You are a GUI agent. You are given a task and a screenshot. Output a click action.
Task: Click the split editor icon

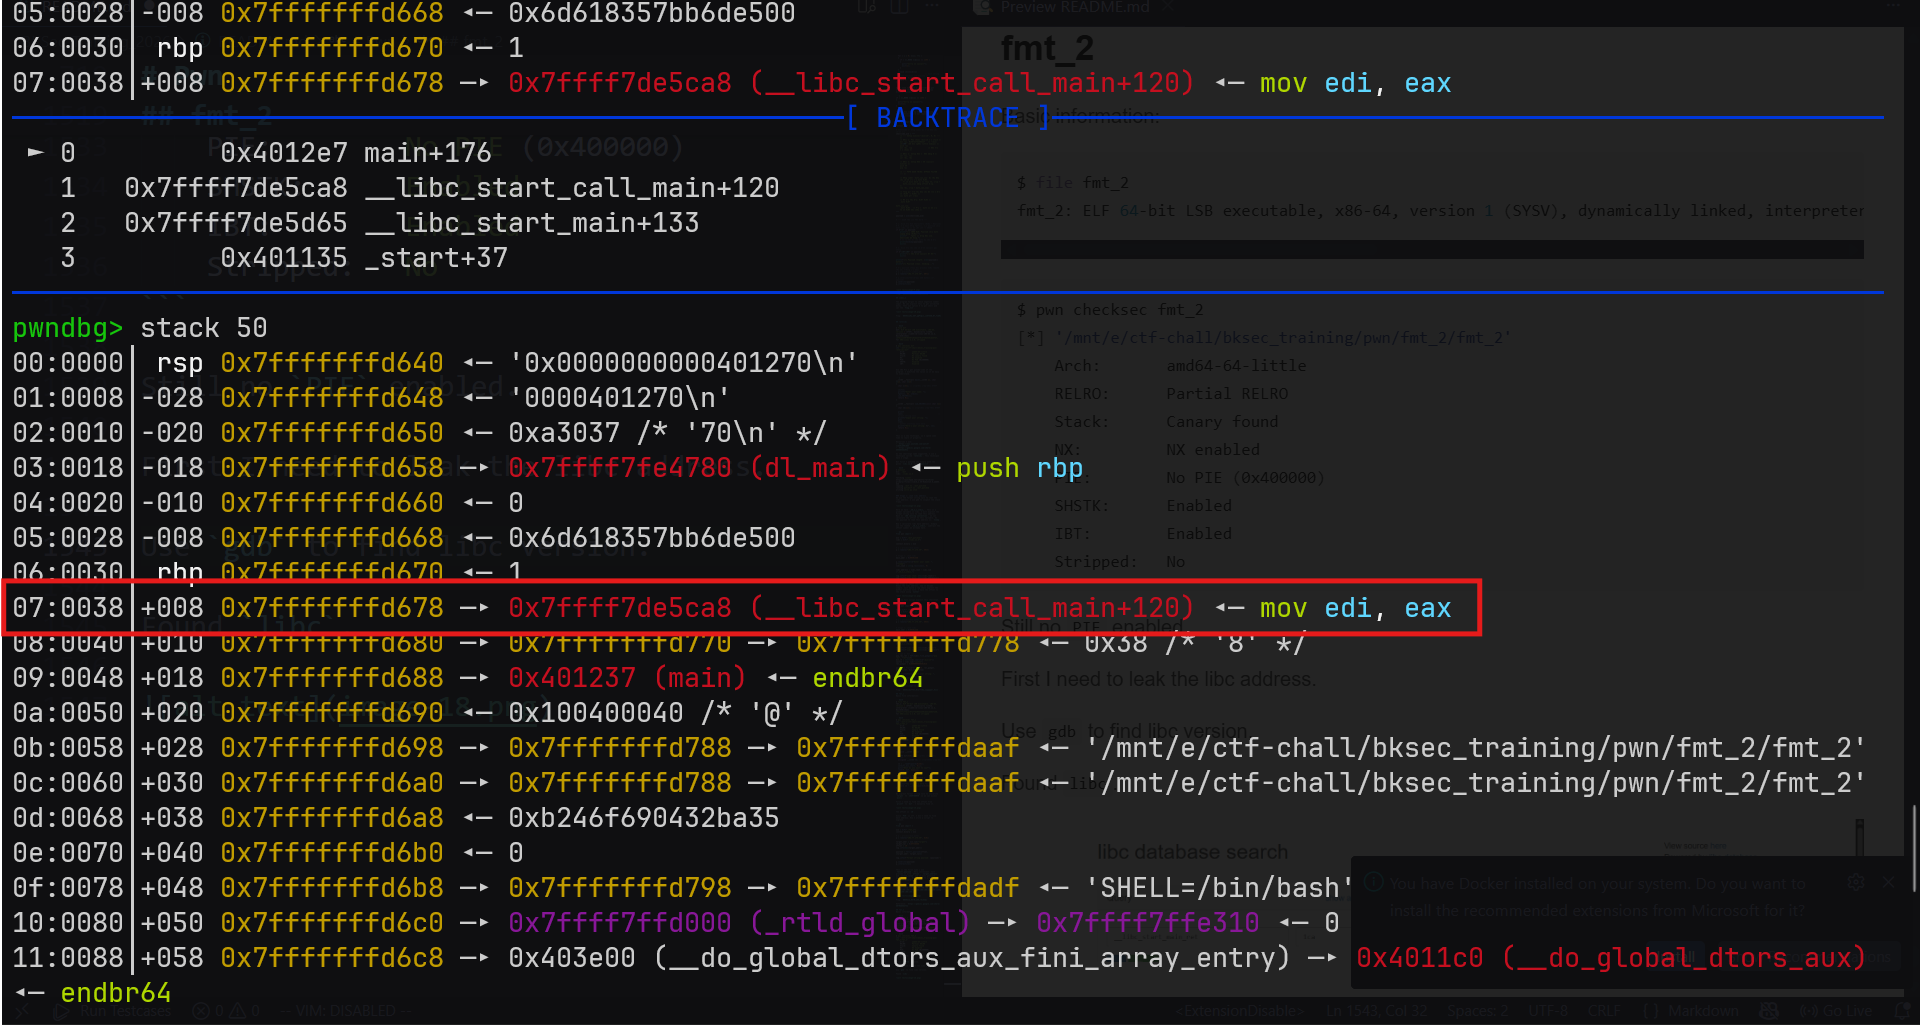[x=900, y=7]
